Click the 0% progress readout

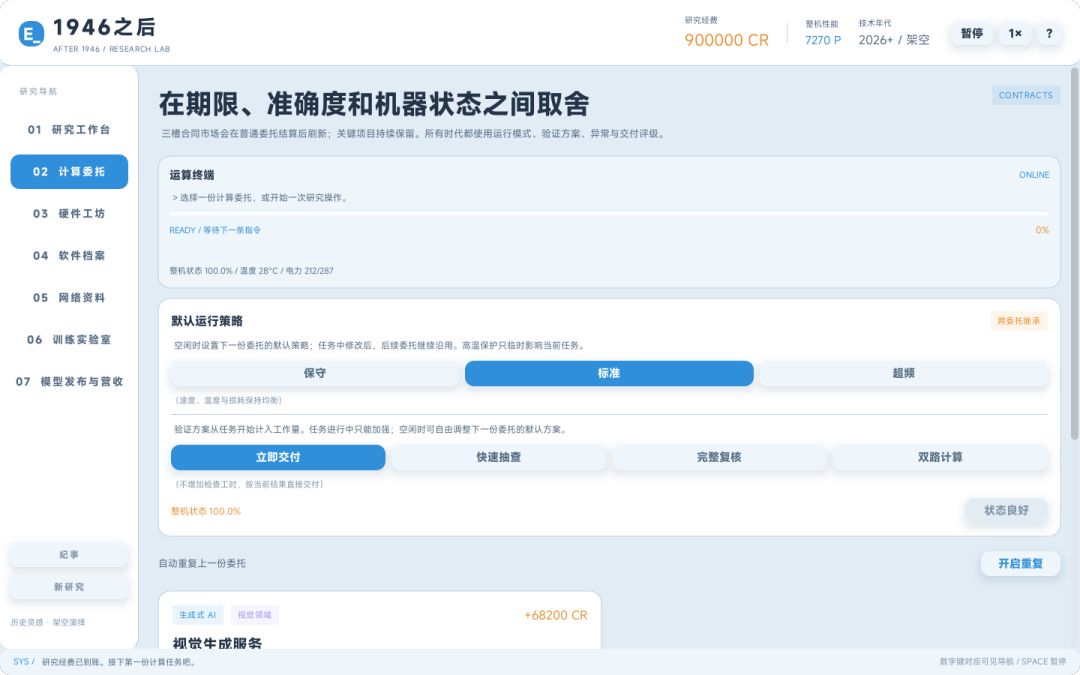[x=1042, y=230]
